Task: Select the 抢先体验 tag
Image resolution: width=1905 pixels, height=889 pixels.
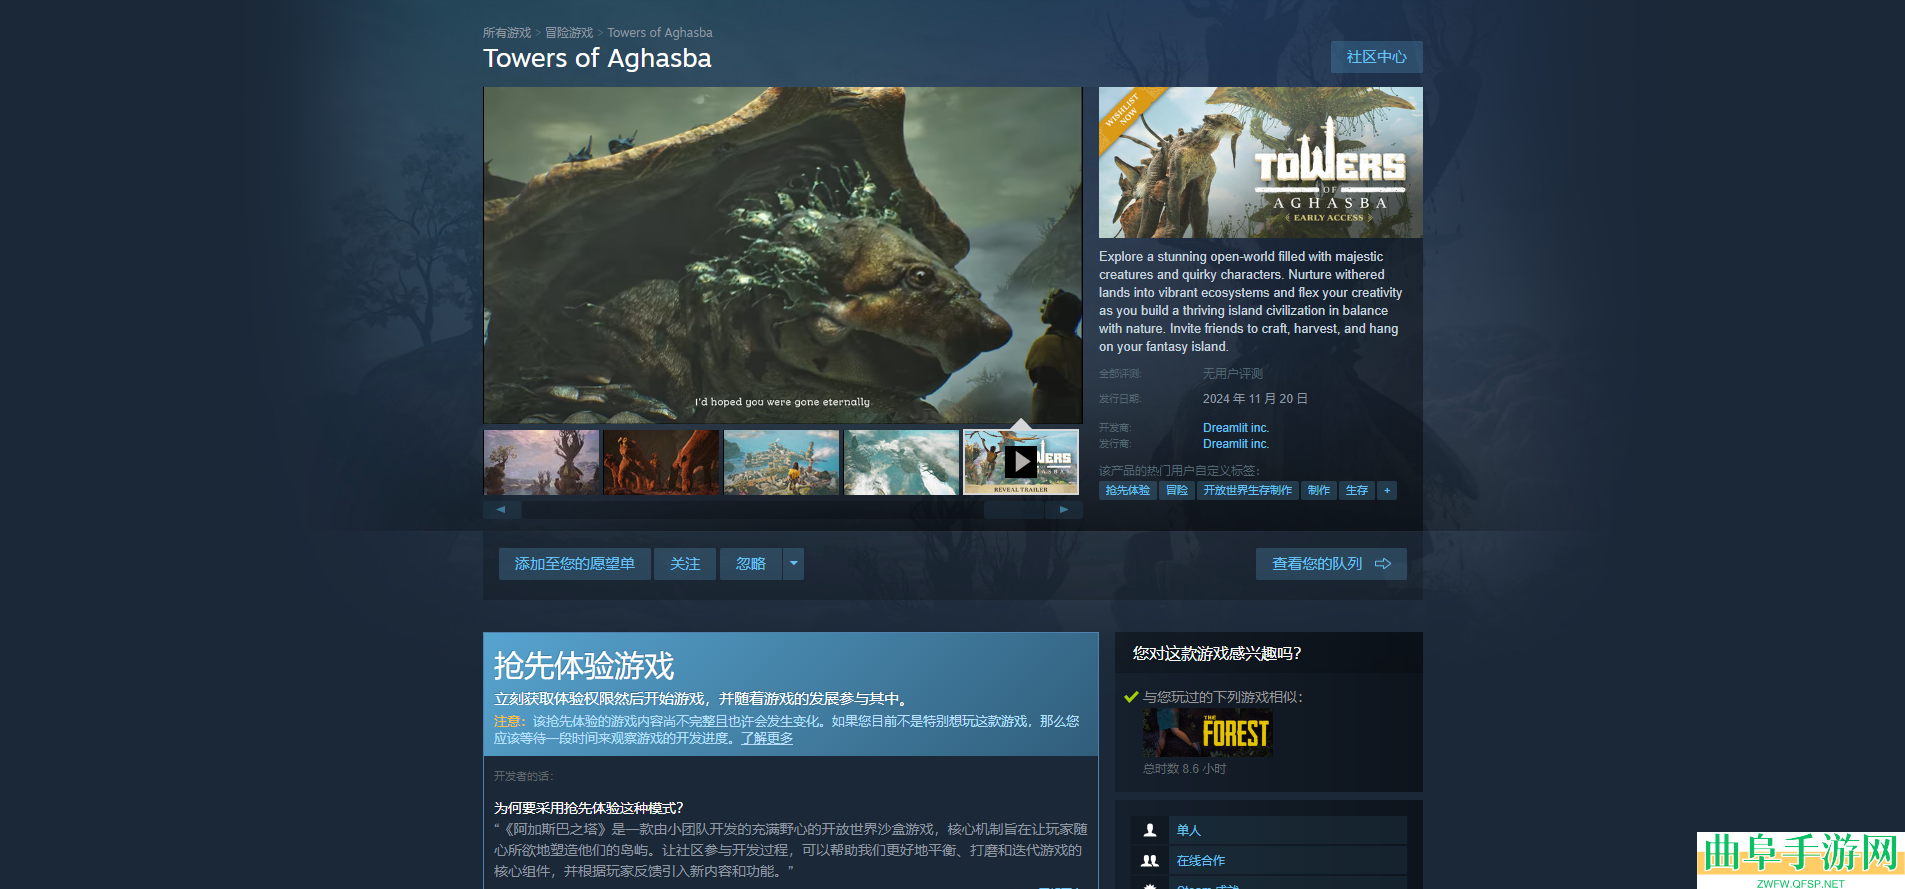Action: click(1127, 491)
